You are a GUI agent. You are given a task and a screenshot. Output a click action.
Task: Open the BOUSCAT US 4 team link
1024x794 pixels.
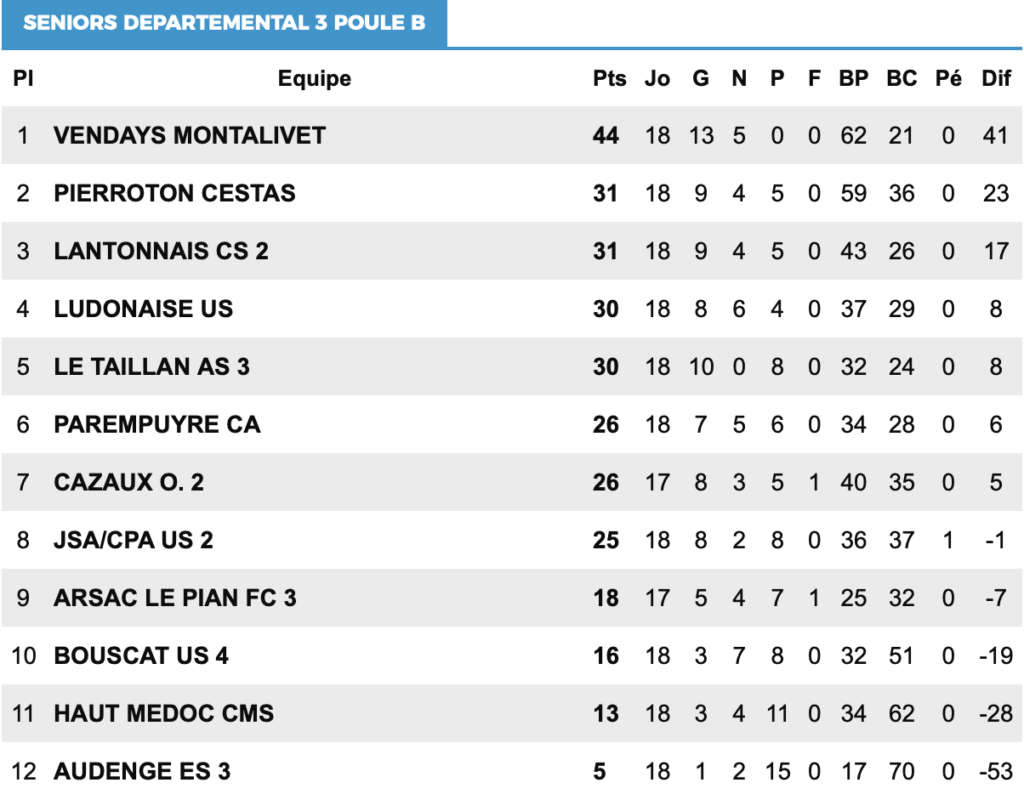point(141,656)
